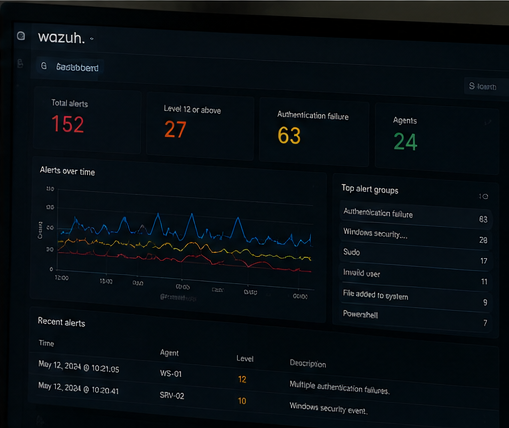Select the File added to system row

(415, 298)
